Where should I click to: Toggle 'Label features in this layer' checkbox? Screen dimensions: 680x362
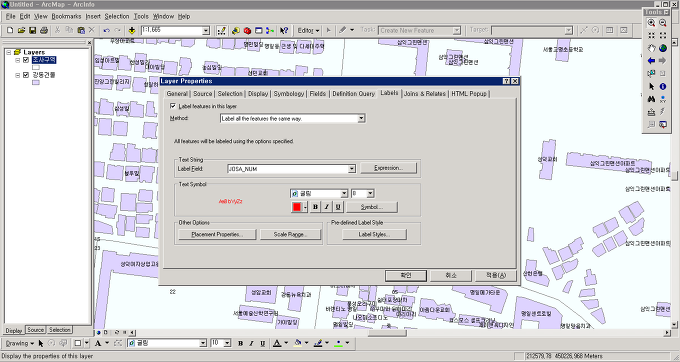(173, 106)
